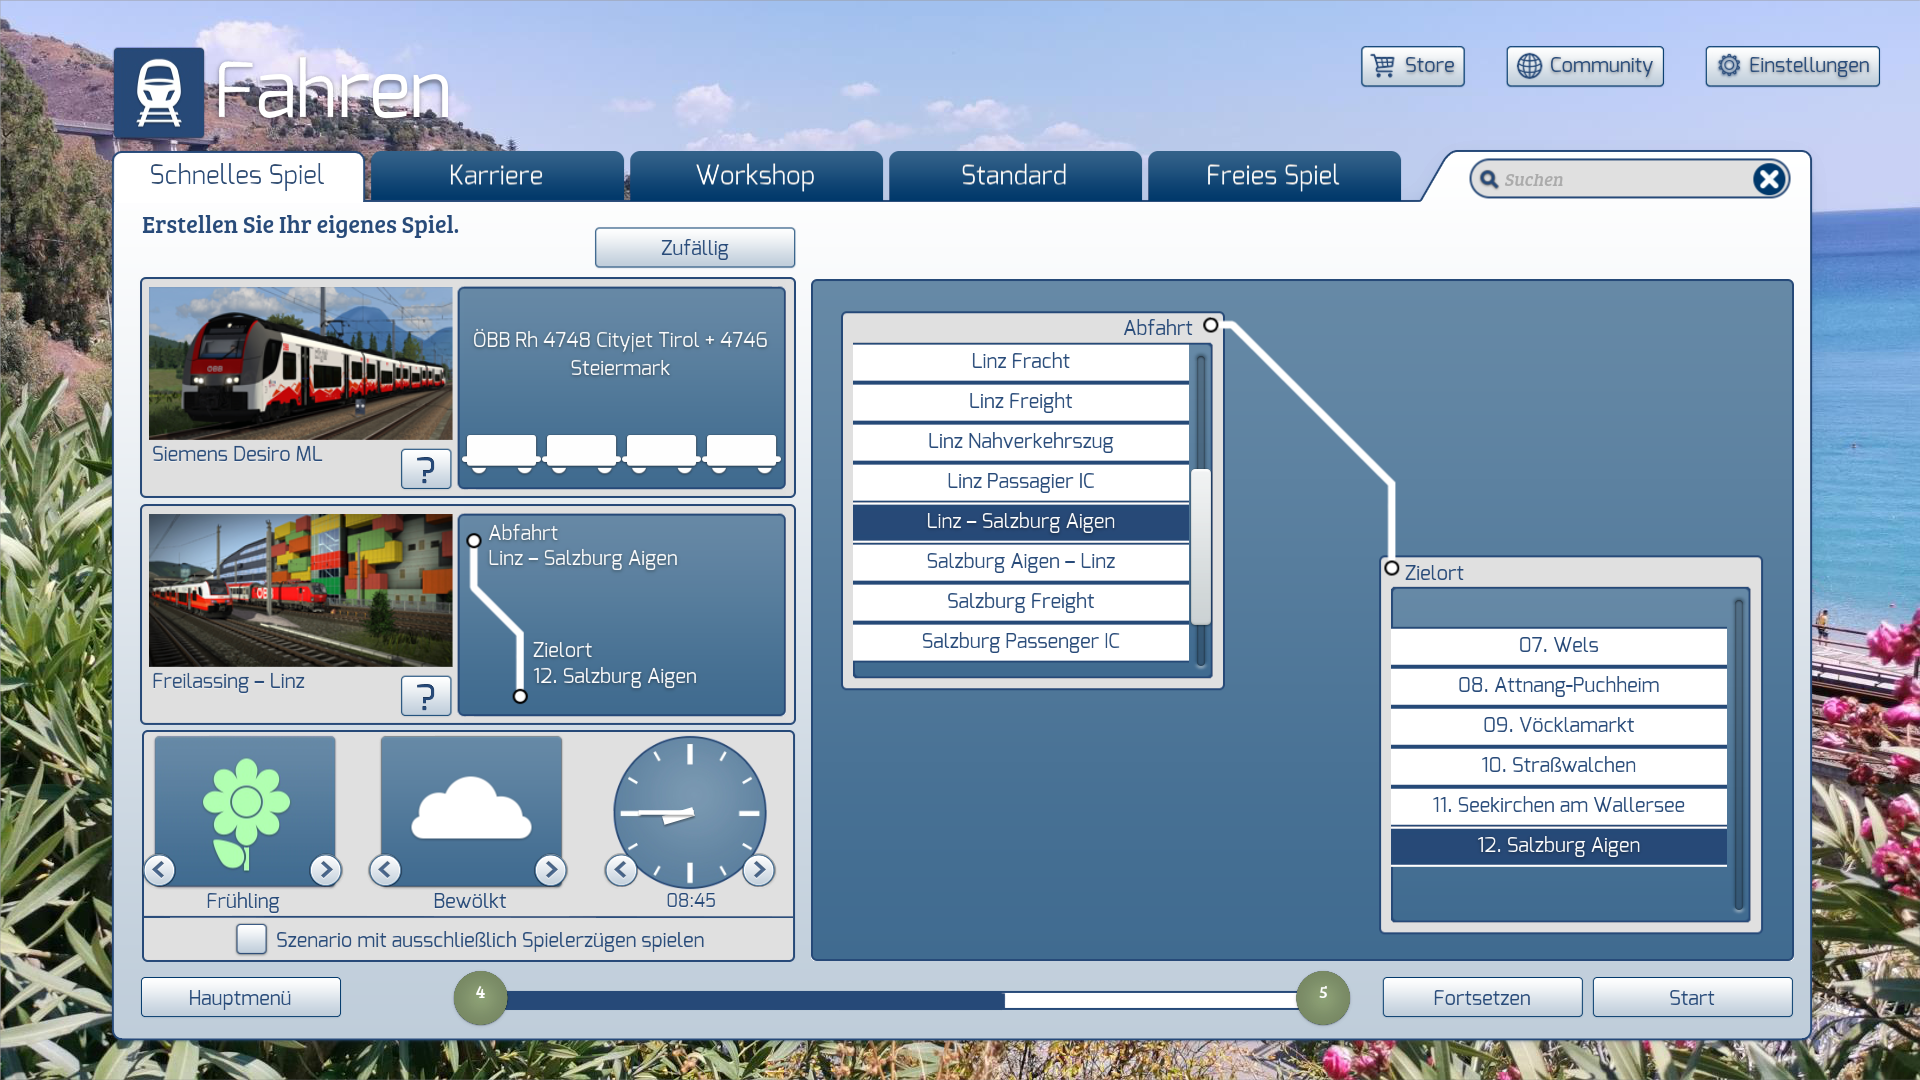Click the search magnifier icon
The height and width of the screenshot is (1080, 1920).
[1489, 180]
